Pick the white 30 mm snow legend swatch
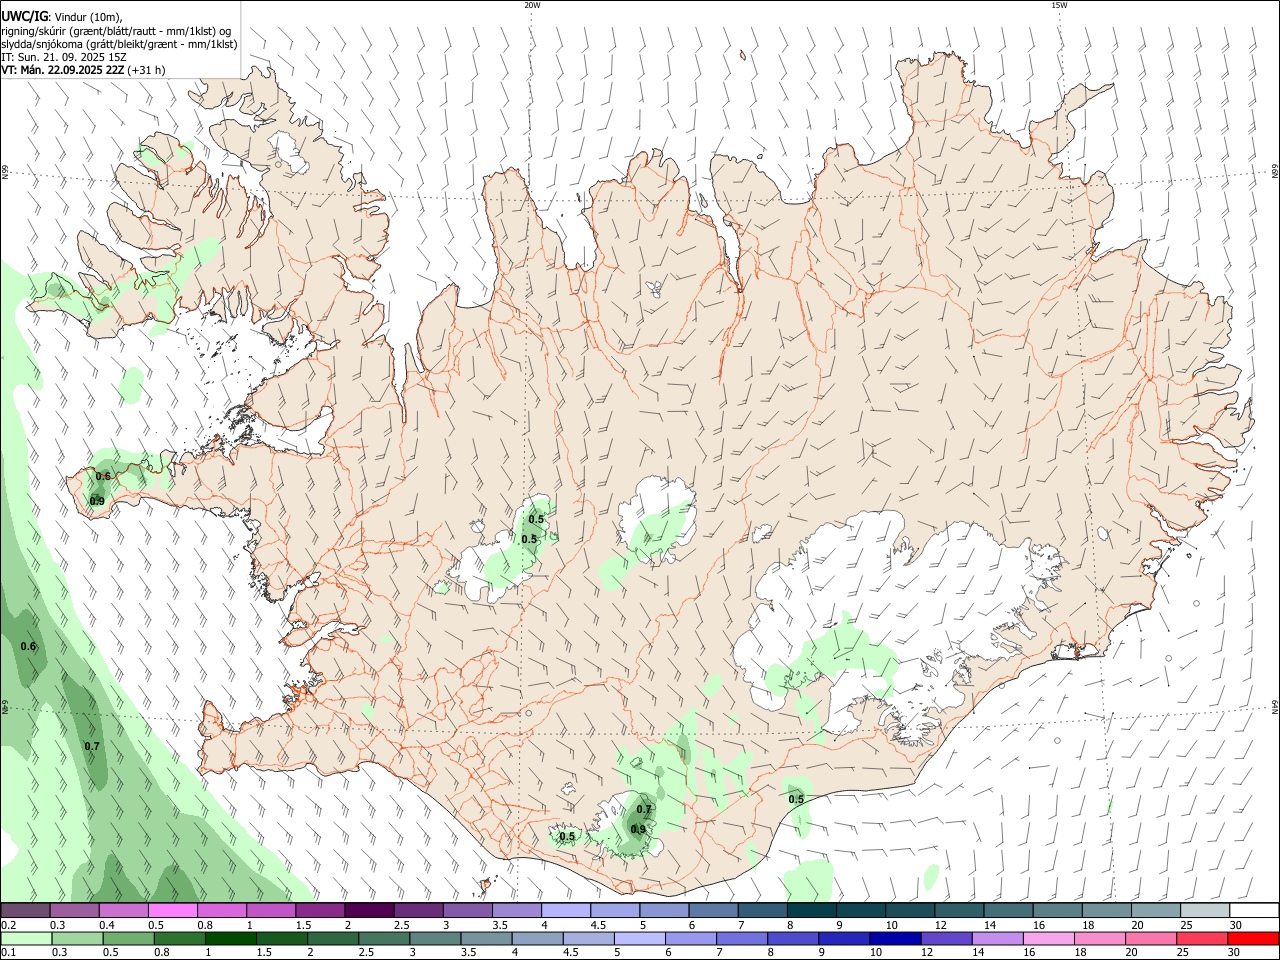This screenshot has height=960, width=1280. tap(1253, 910)
